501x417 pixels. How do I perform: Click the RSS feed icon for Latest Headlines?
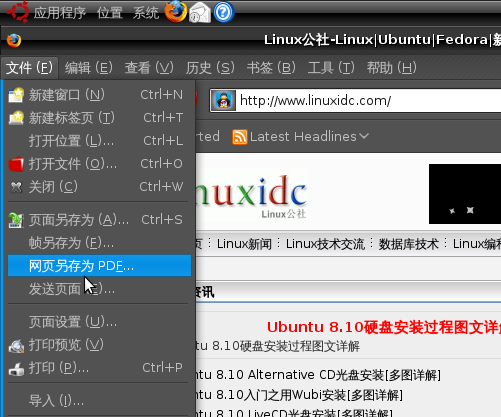(x=239, y=137)
